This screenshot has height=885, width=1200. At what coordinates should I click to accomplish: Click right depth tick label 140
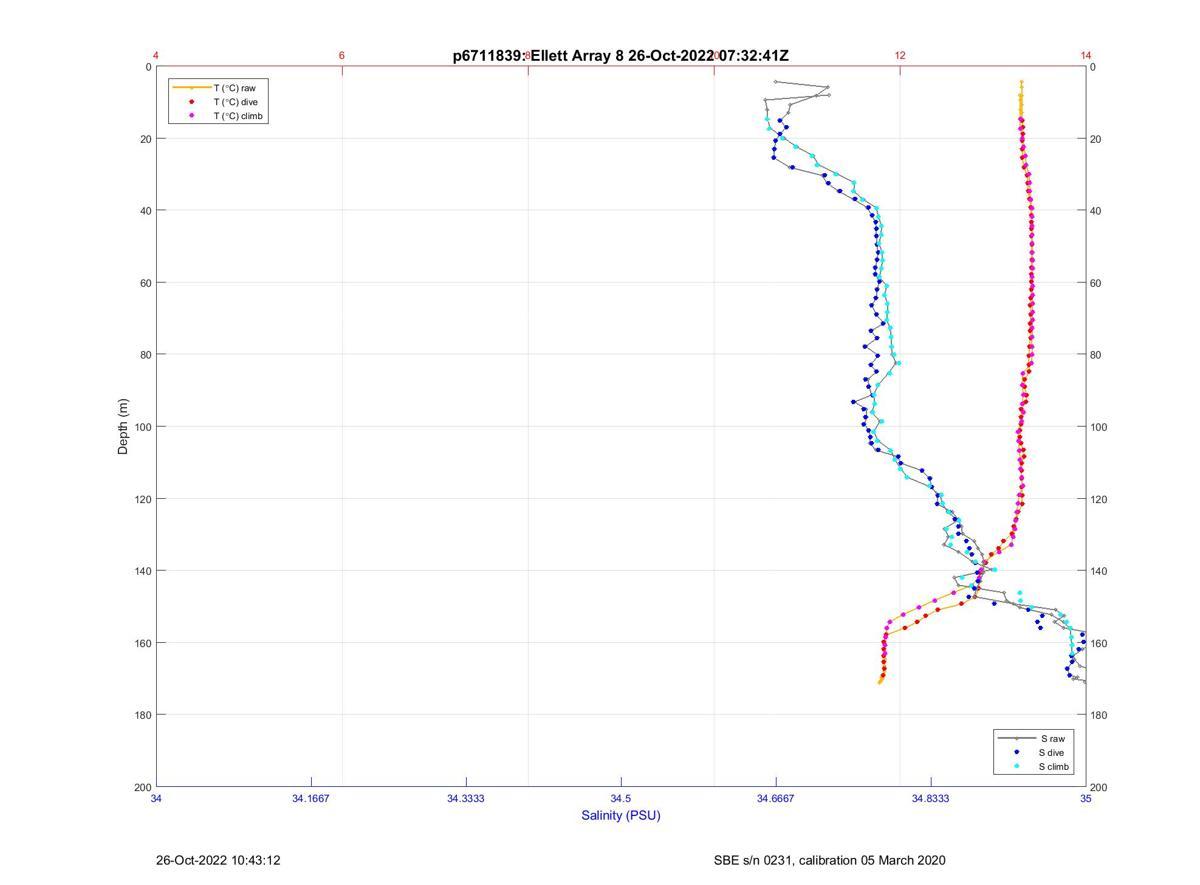[1099, 571]
